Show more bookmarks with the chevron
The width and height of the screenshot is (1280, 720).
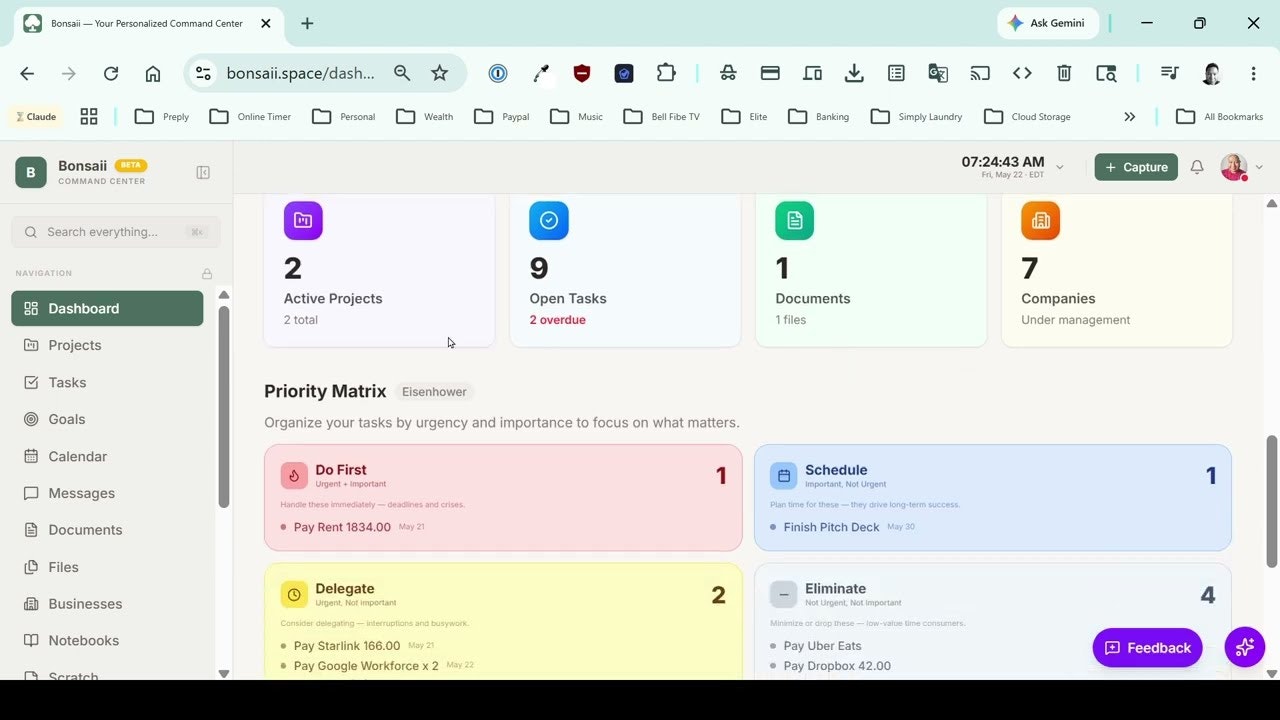(1129, 116)
